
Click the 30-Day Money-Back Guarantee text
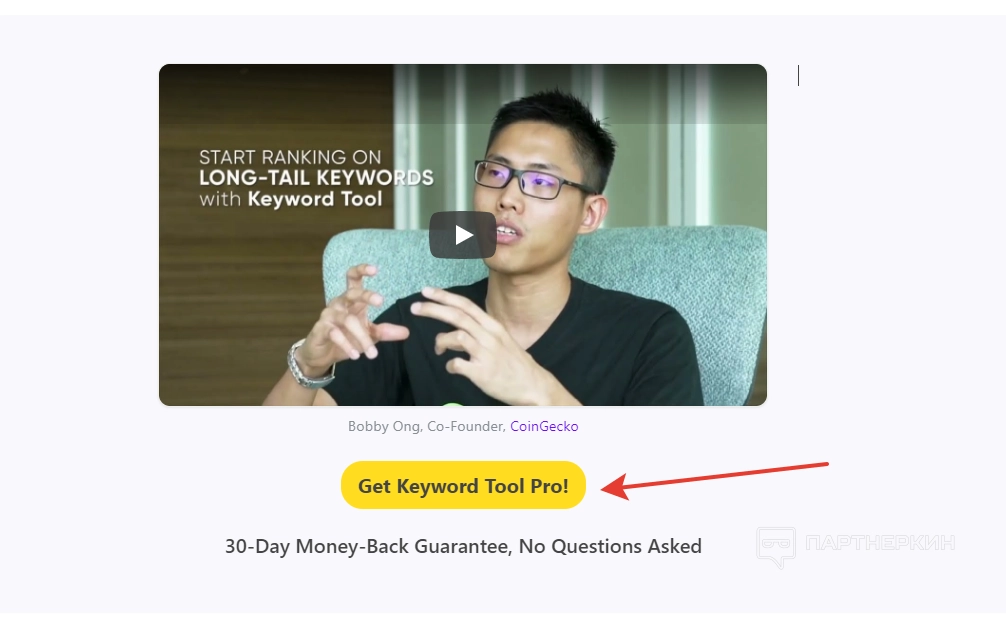463,546
